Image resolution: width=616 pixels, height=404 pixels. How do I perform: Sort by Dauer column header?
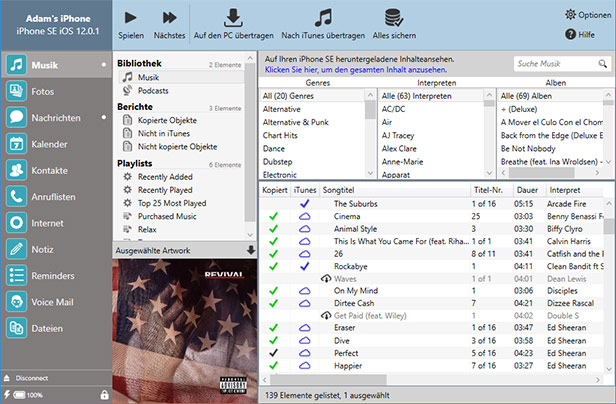pyautogui.click(x=530, y=190)
